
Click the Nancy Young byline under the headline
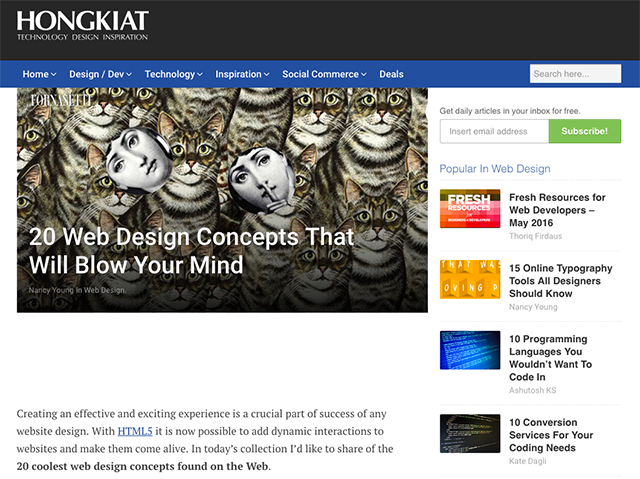pyautogui.click(x=77, y=290)
